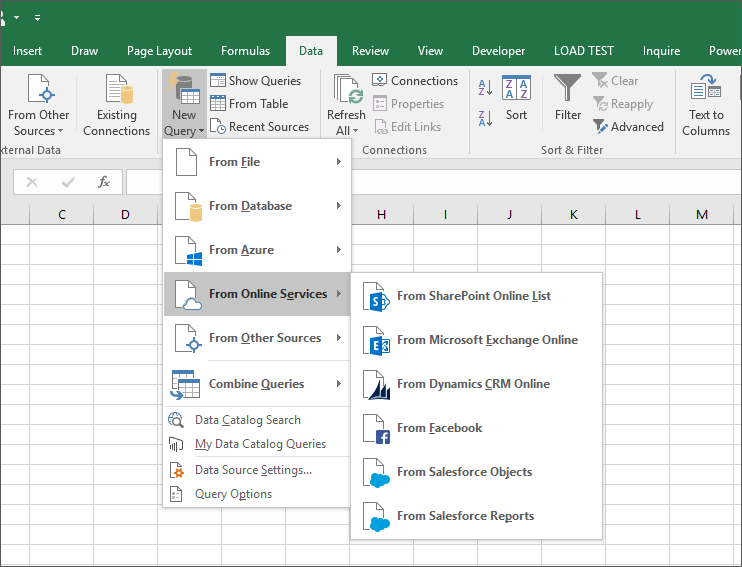Open the LOAD TEST tab
Image resolution: width=742 pixels, height=567 pixels.
point(583,51)
